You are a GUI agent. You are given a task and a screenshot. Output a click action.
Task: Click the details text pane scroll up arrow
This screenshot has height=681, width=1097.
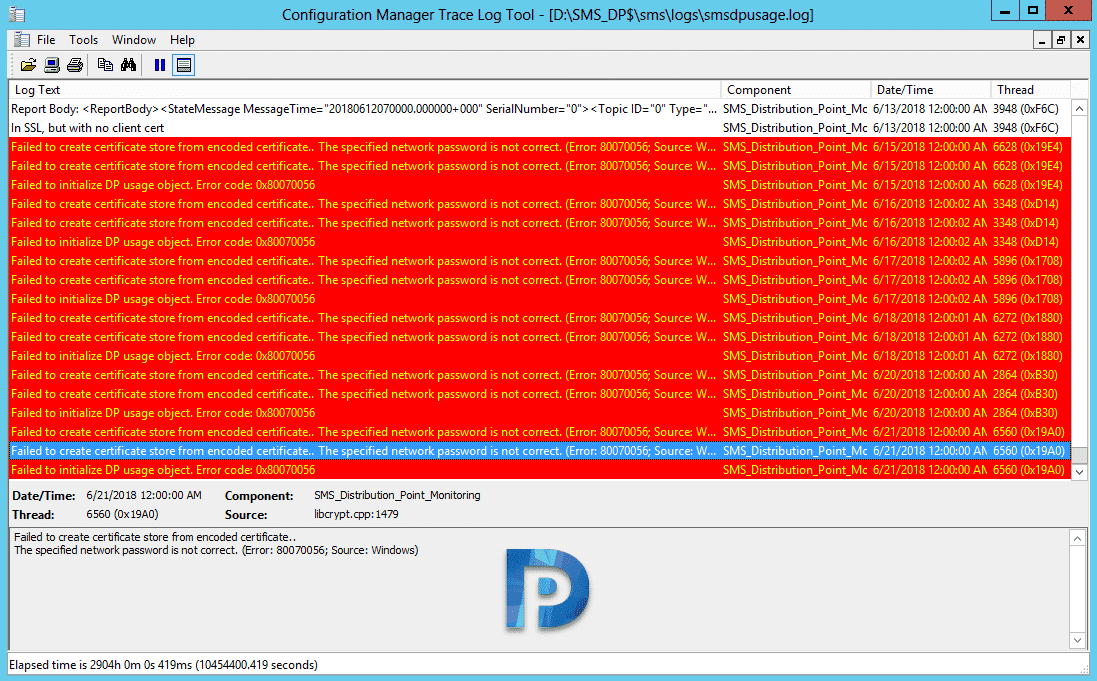click(1077, 538)
